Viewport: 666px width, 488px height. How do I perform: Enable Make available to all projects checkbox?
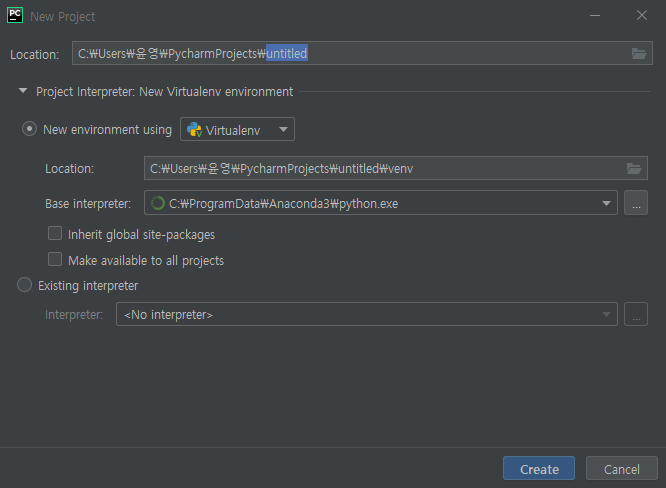click(55, 260)
